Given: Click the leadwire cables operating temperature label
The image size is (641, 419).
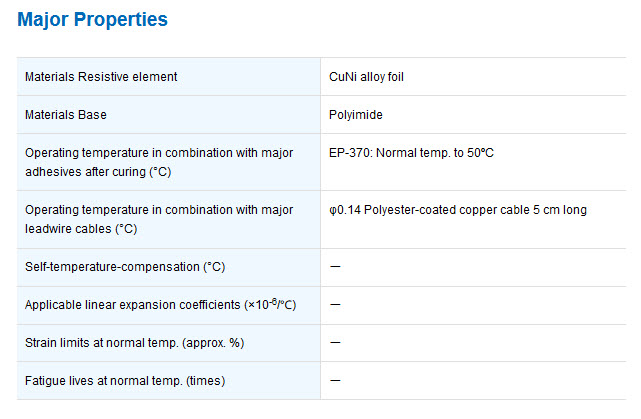Looking at the screenshot, I should point(159,219).
